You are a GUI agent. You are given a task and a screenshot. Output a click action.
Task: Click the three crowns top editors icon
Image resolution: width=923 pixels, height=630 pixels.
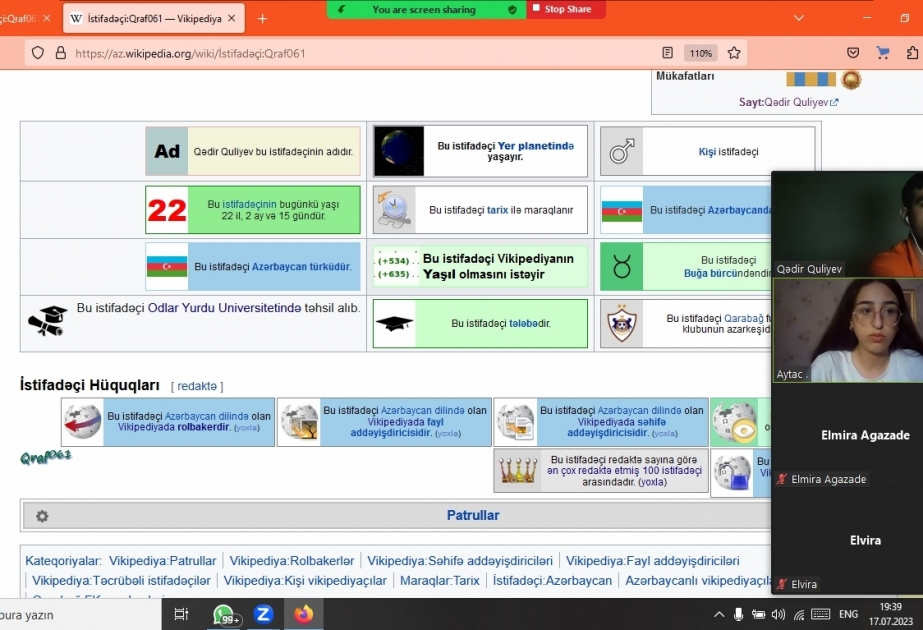pyautogui.click(x=517, y=470)
